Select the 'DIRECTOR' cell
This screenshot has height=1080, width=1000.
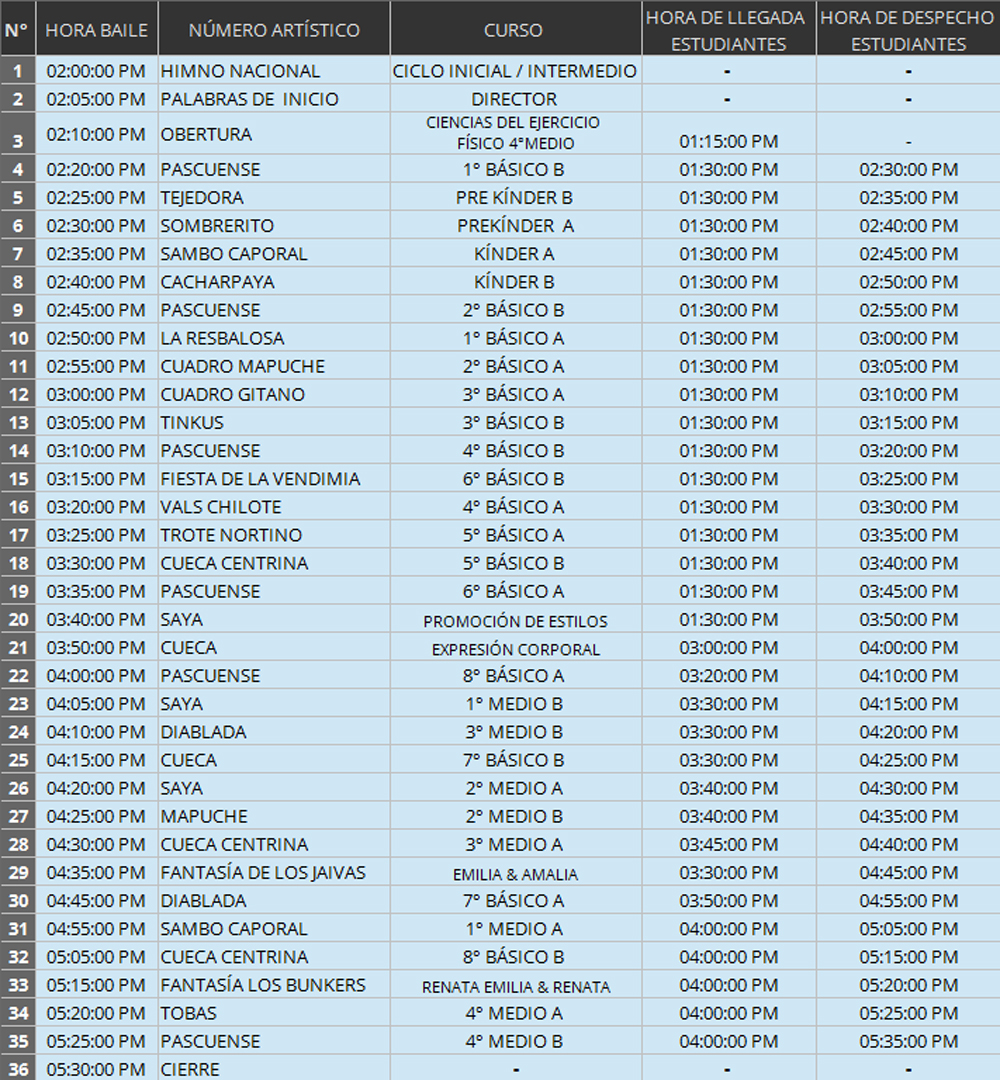516,98
